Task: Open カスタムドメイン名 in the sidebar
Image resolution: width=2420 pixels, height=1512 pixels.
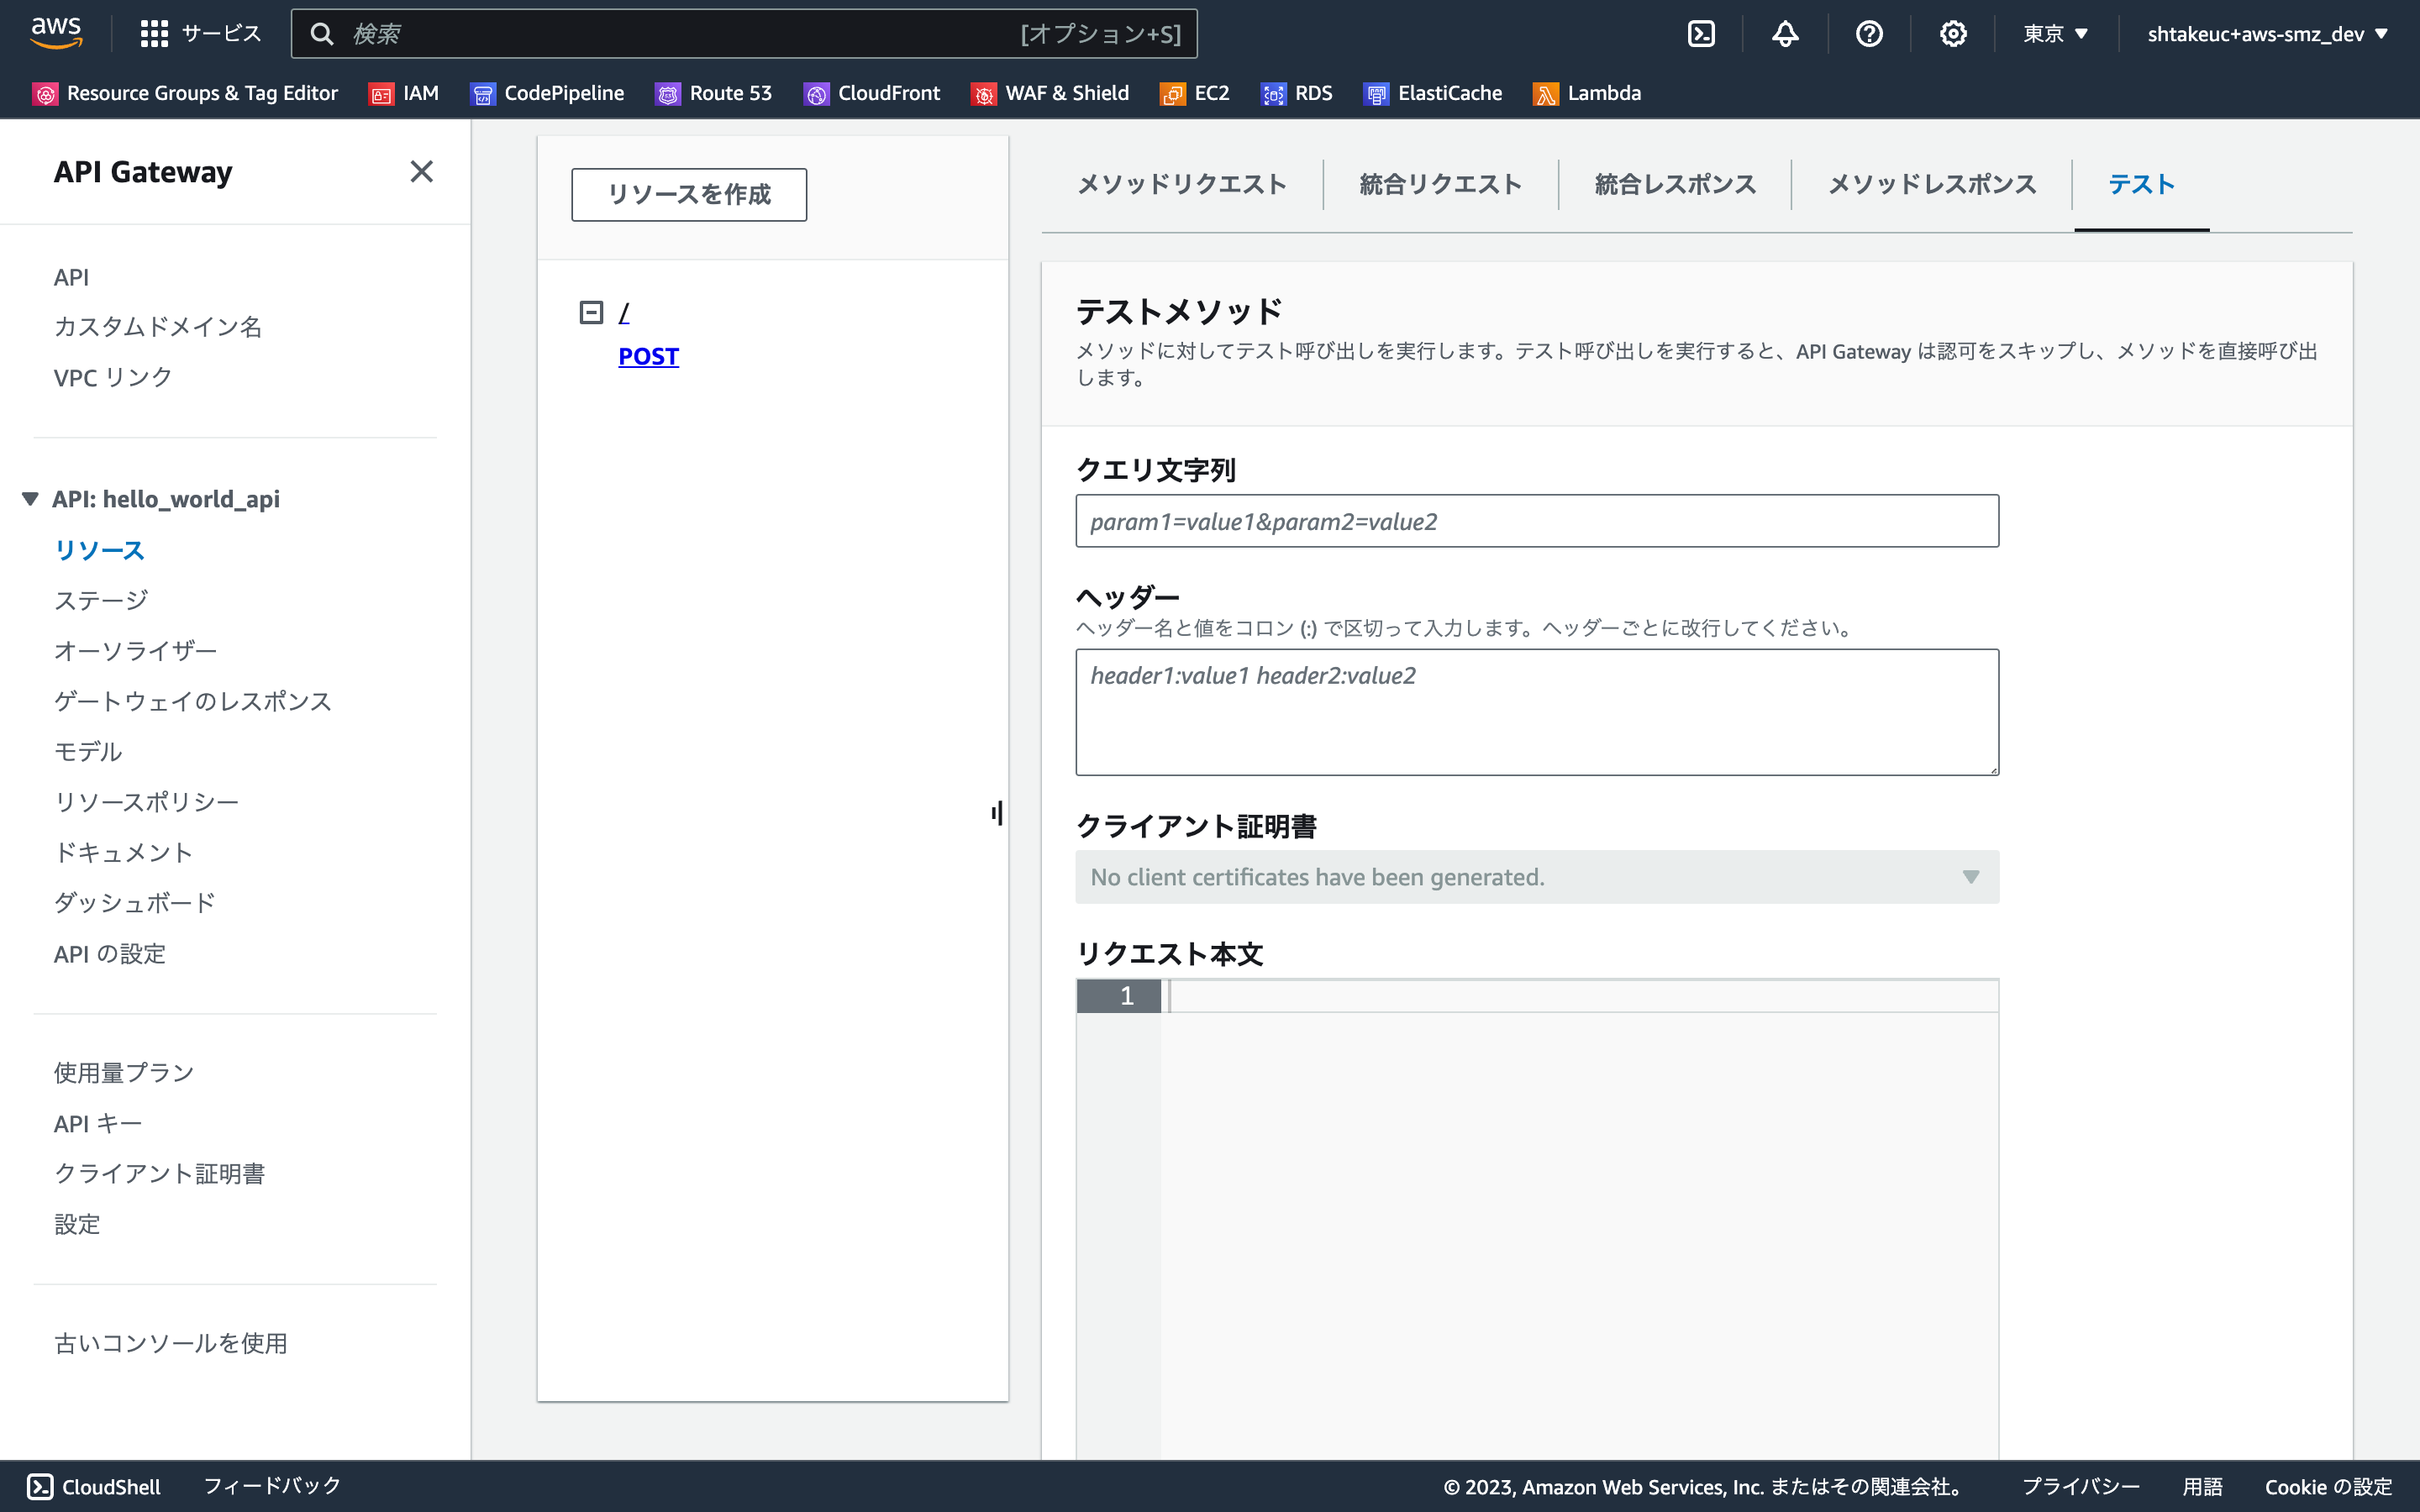Action: pyautogui.click(x=158, y=327)
